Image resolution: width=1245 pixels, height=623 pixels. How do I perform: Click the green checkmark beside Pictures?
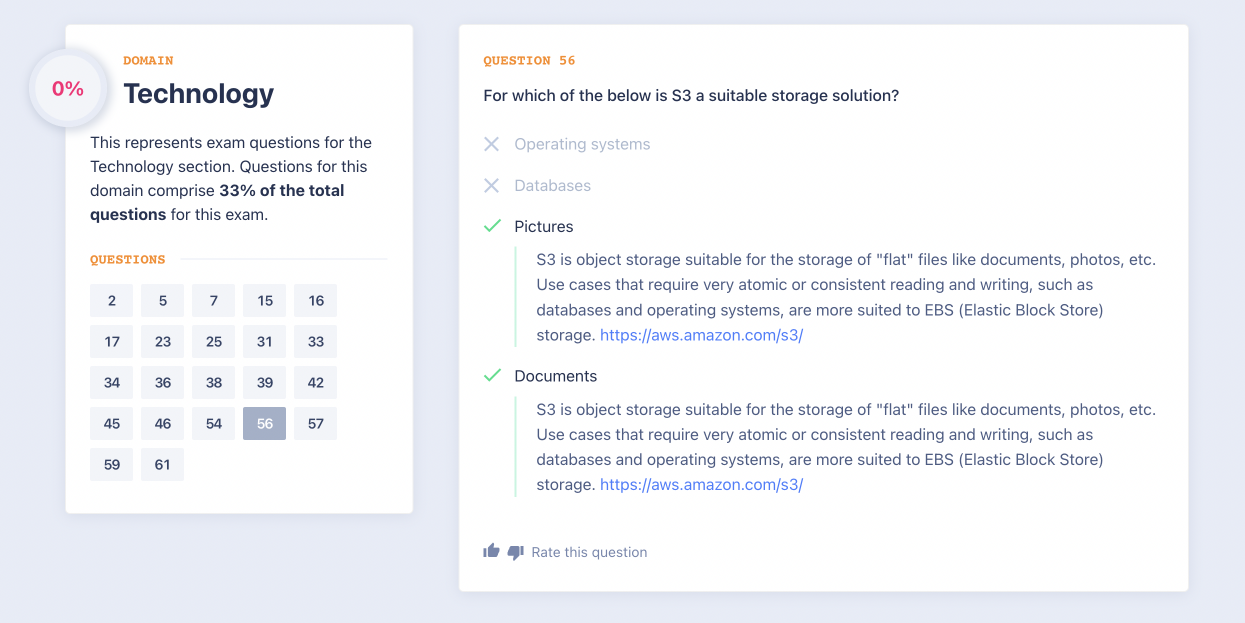tap(491, 226)
